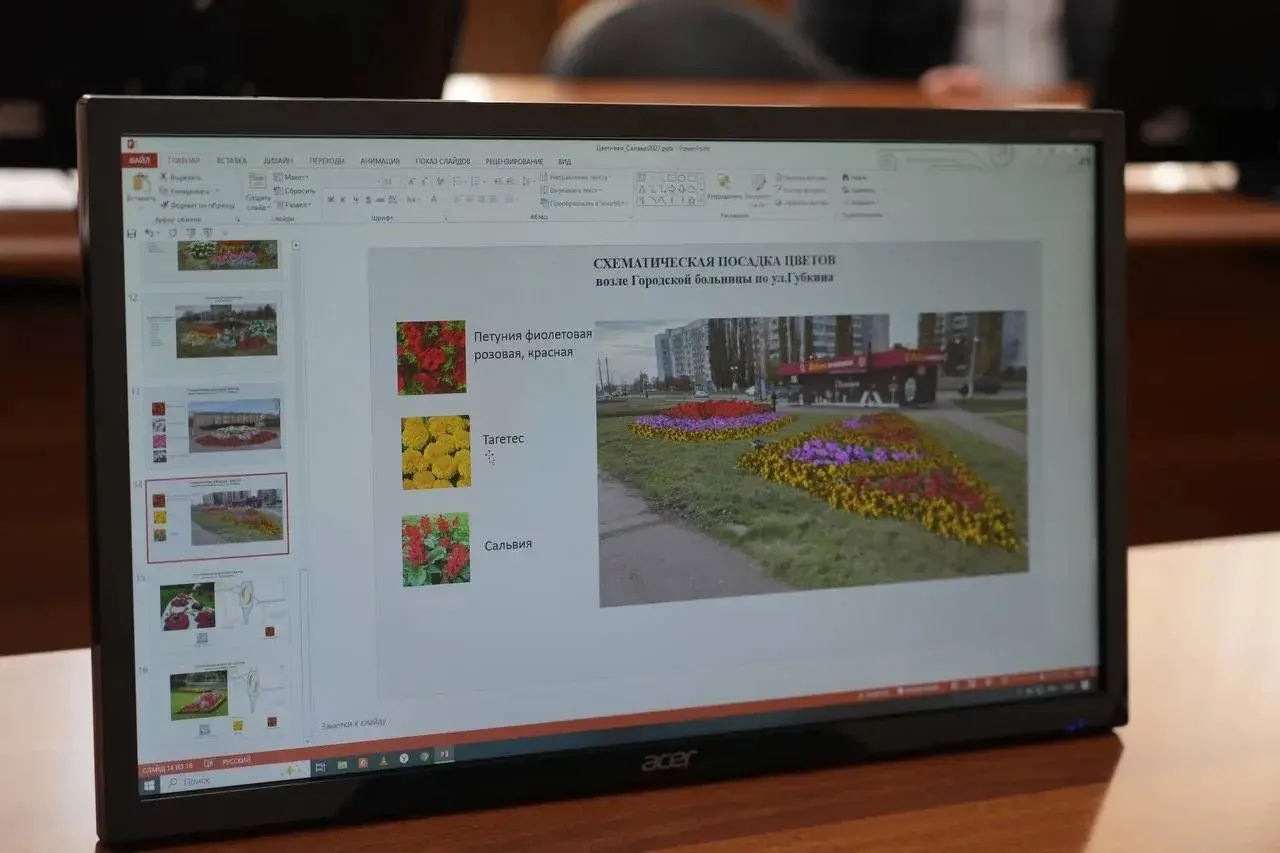Click the yellow marigold picture on slide

point(436,452)
